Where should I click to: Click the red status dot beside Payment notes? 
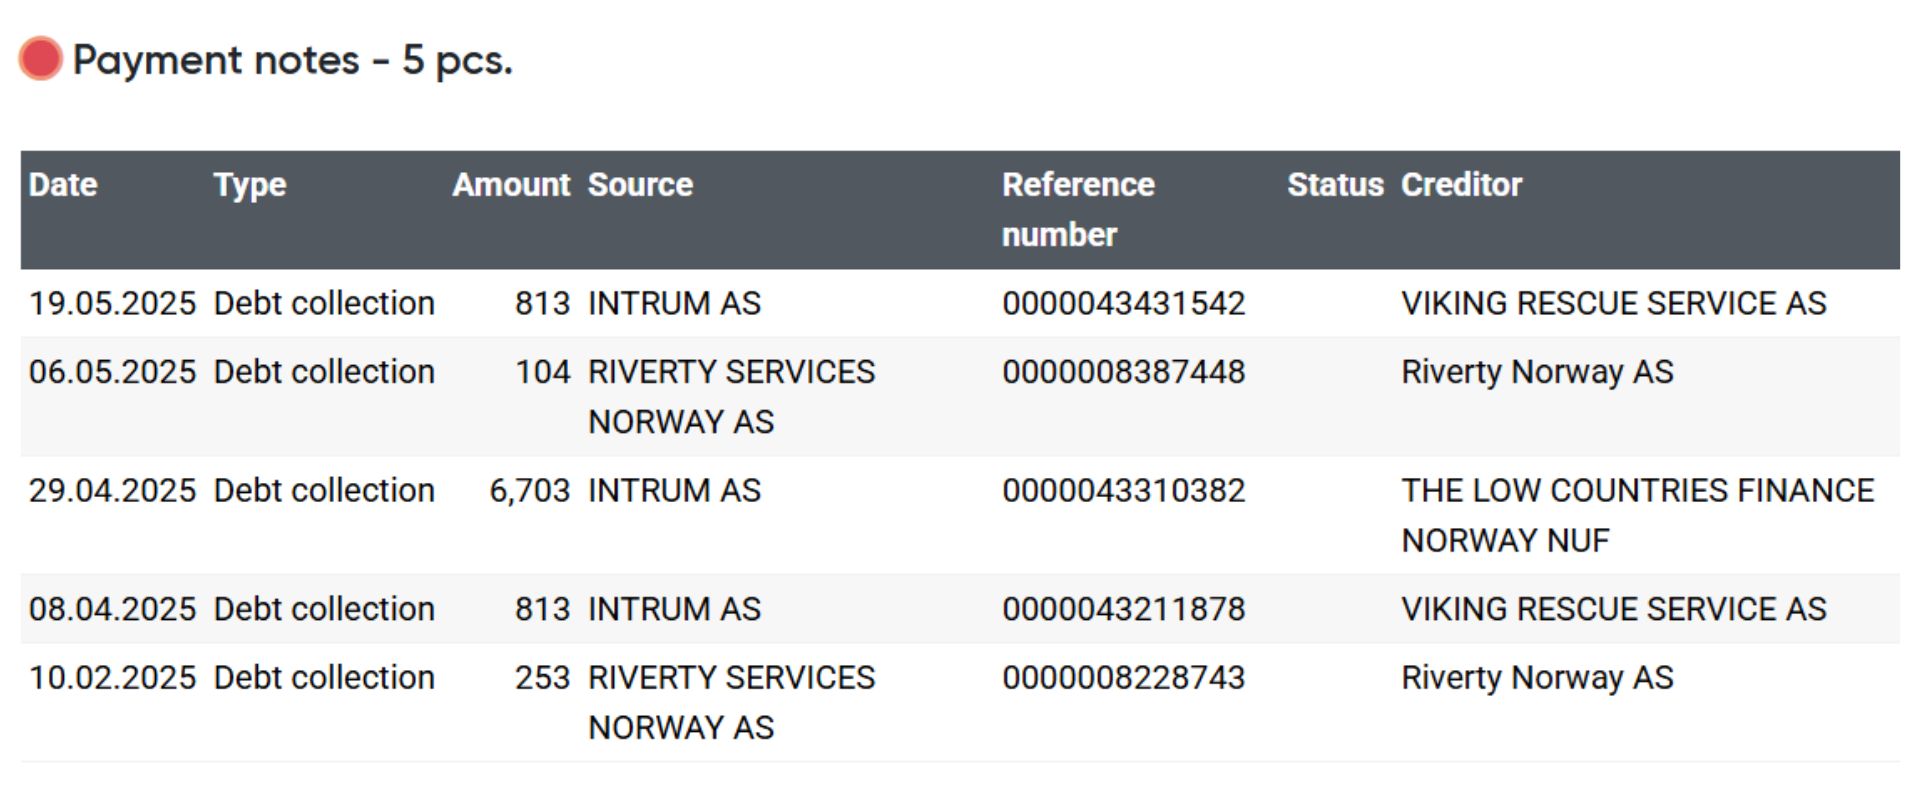click(41, 59)
